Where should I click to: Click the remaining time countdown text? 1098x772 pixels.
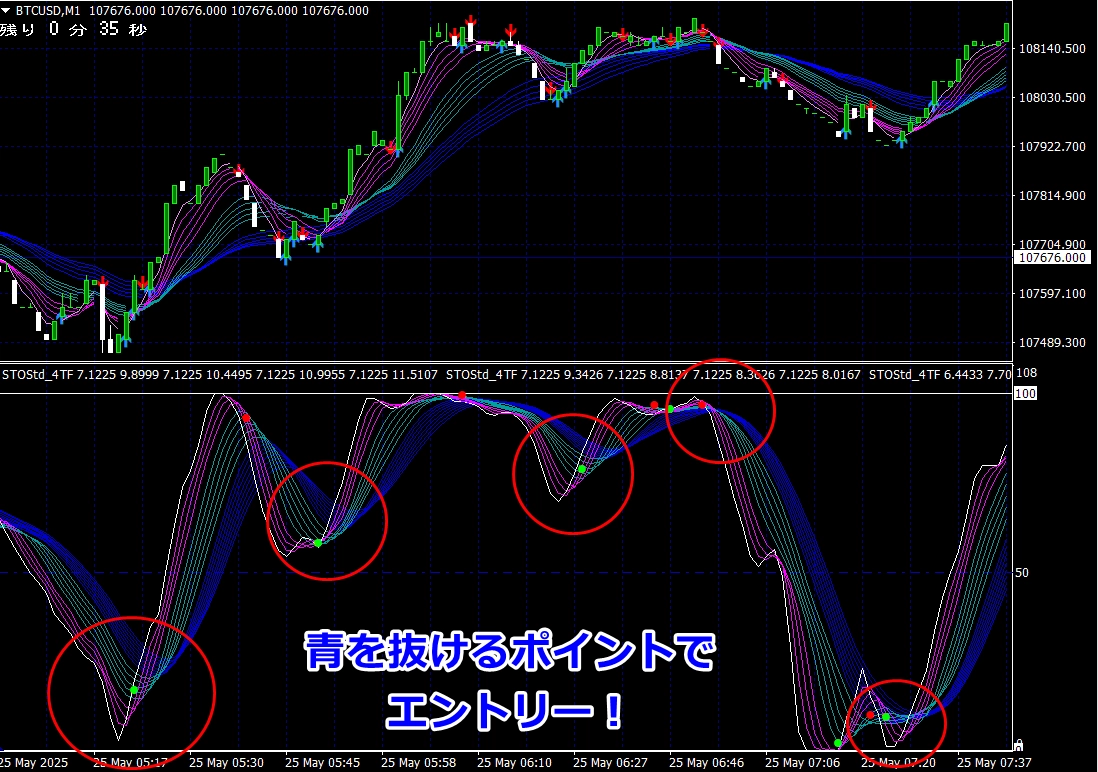(73, 29)
